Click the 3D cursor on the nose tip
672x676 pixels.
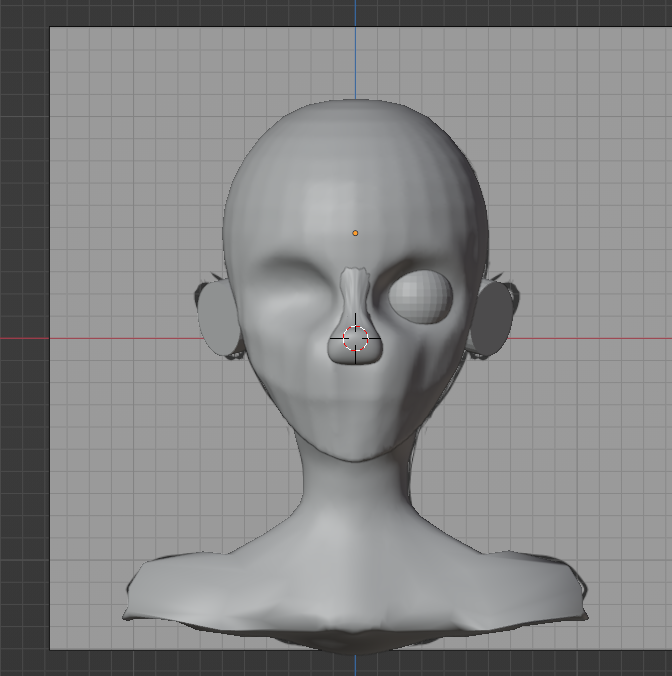click(355, 339)
